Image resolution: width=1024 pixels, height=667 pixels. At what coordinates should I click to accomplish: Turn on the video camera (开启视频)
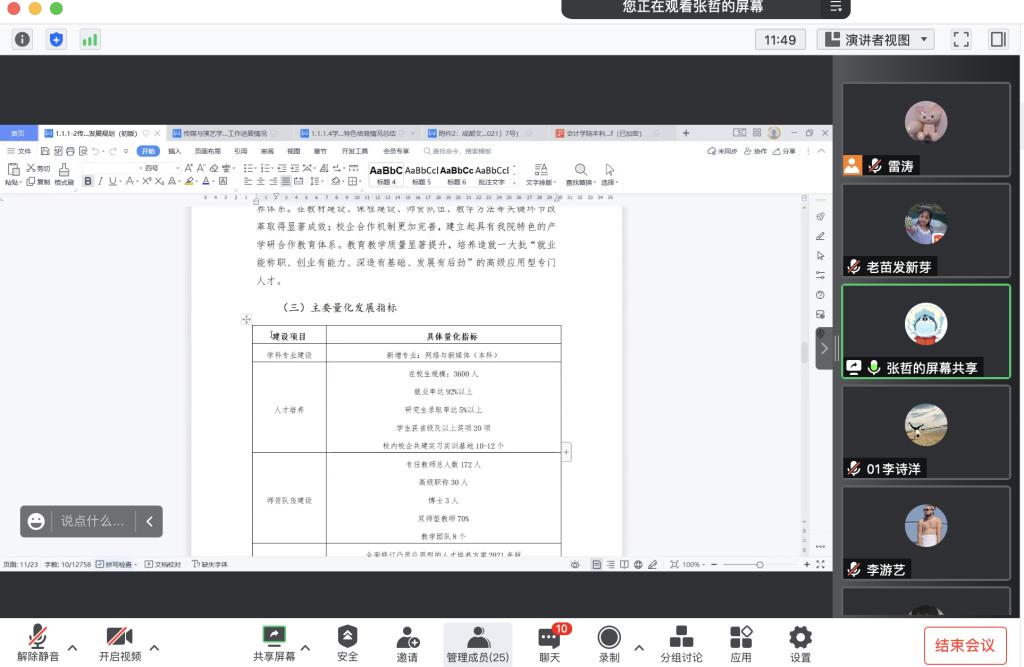(120, 637)
